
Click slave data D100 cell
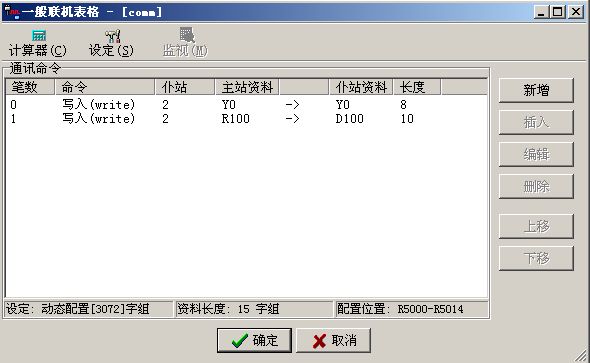click(350, 119)
